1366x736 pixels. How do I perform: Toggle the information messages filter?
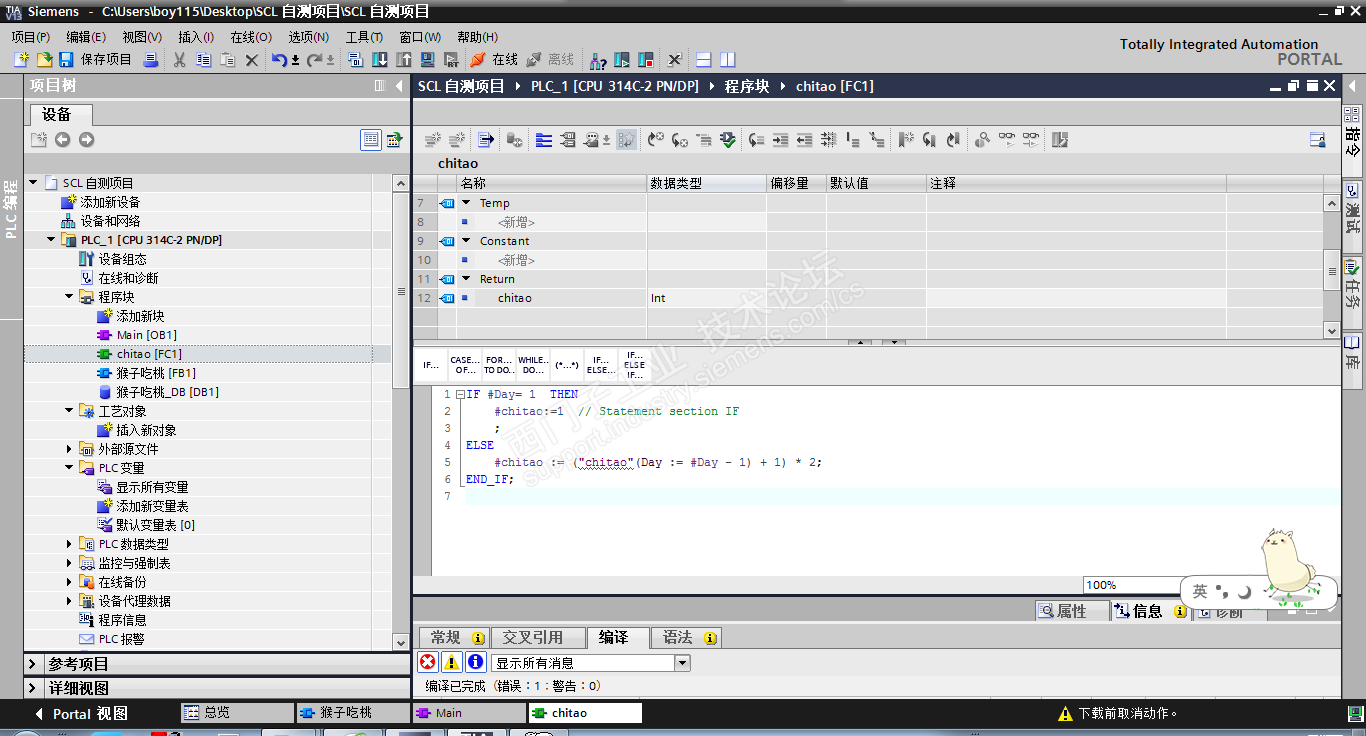[476, 662]
